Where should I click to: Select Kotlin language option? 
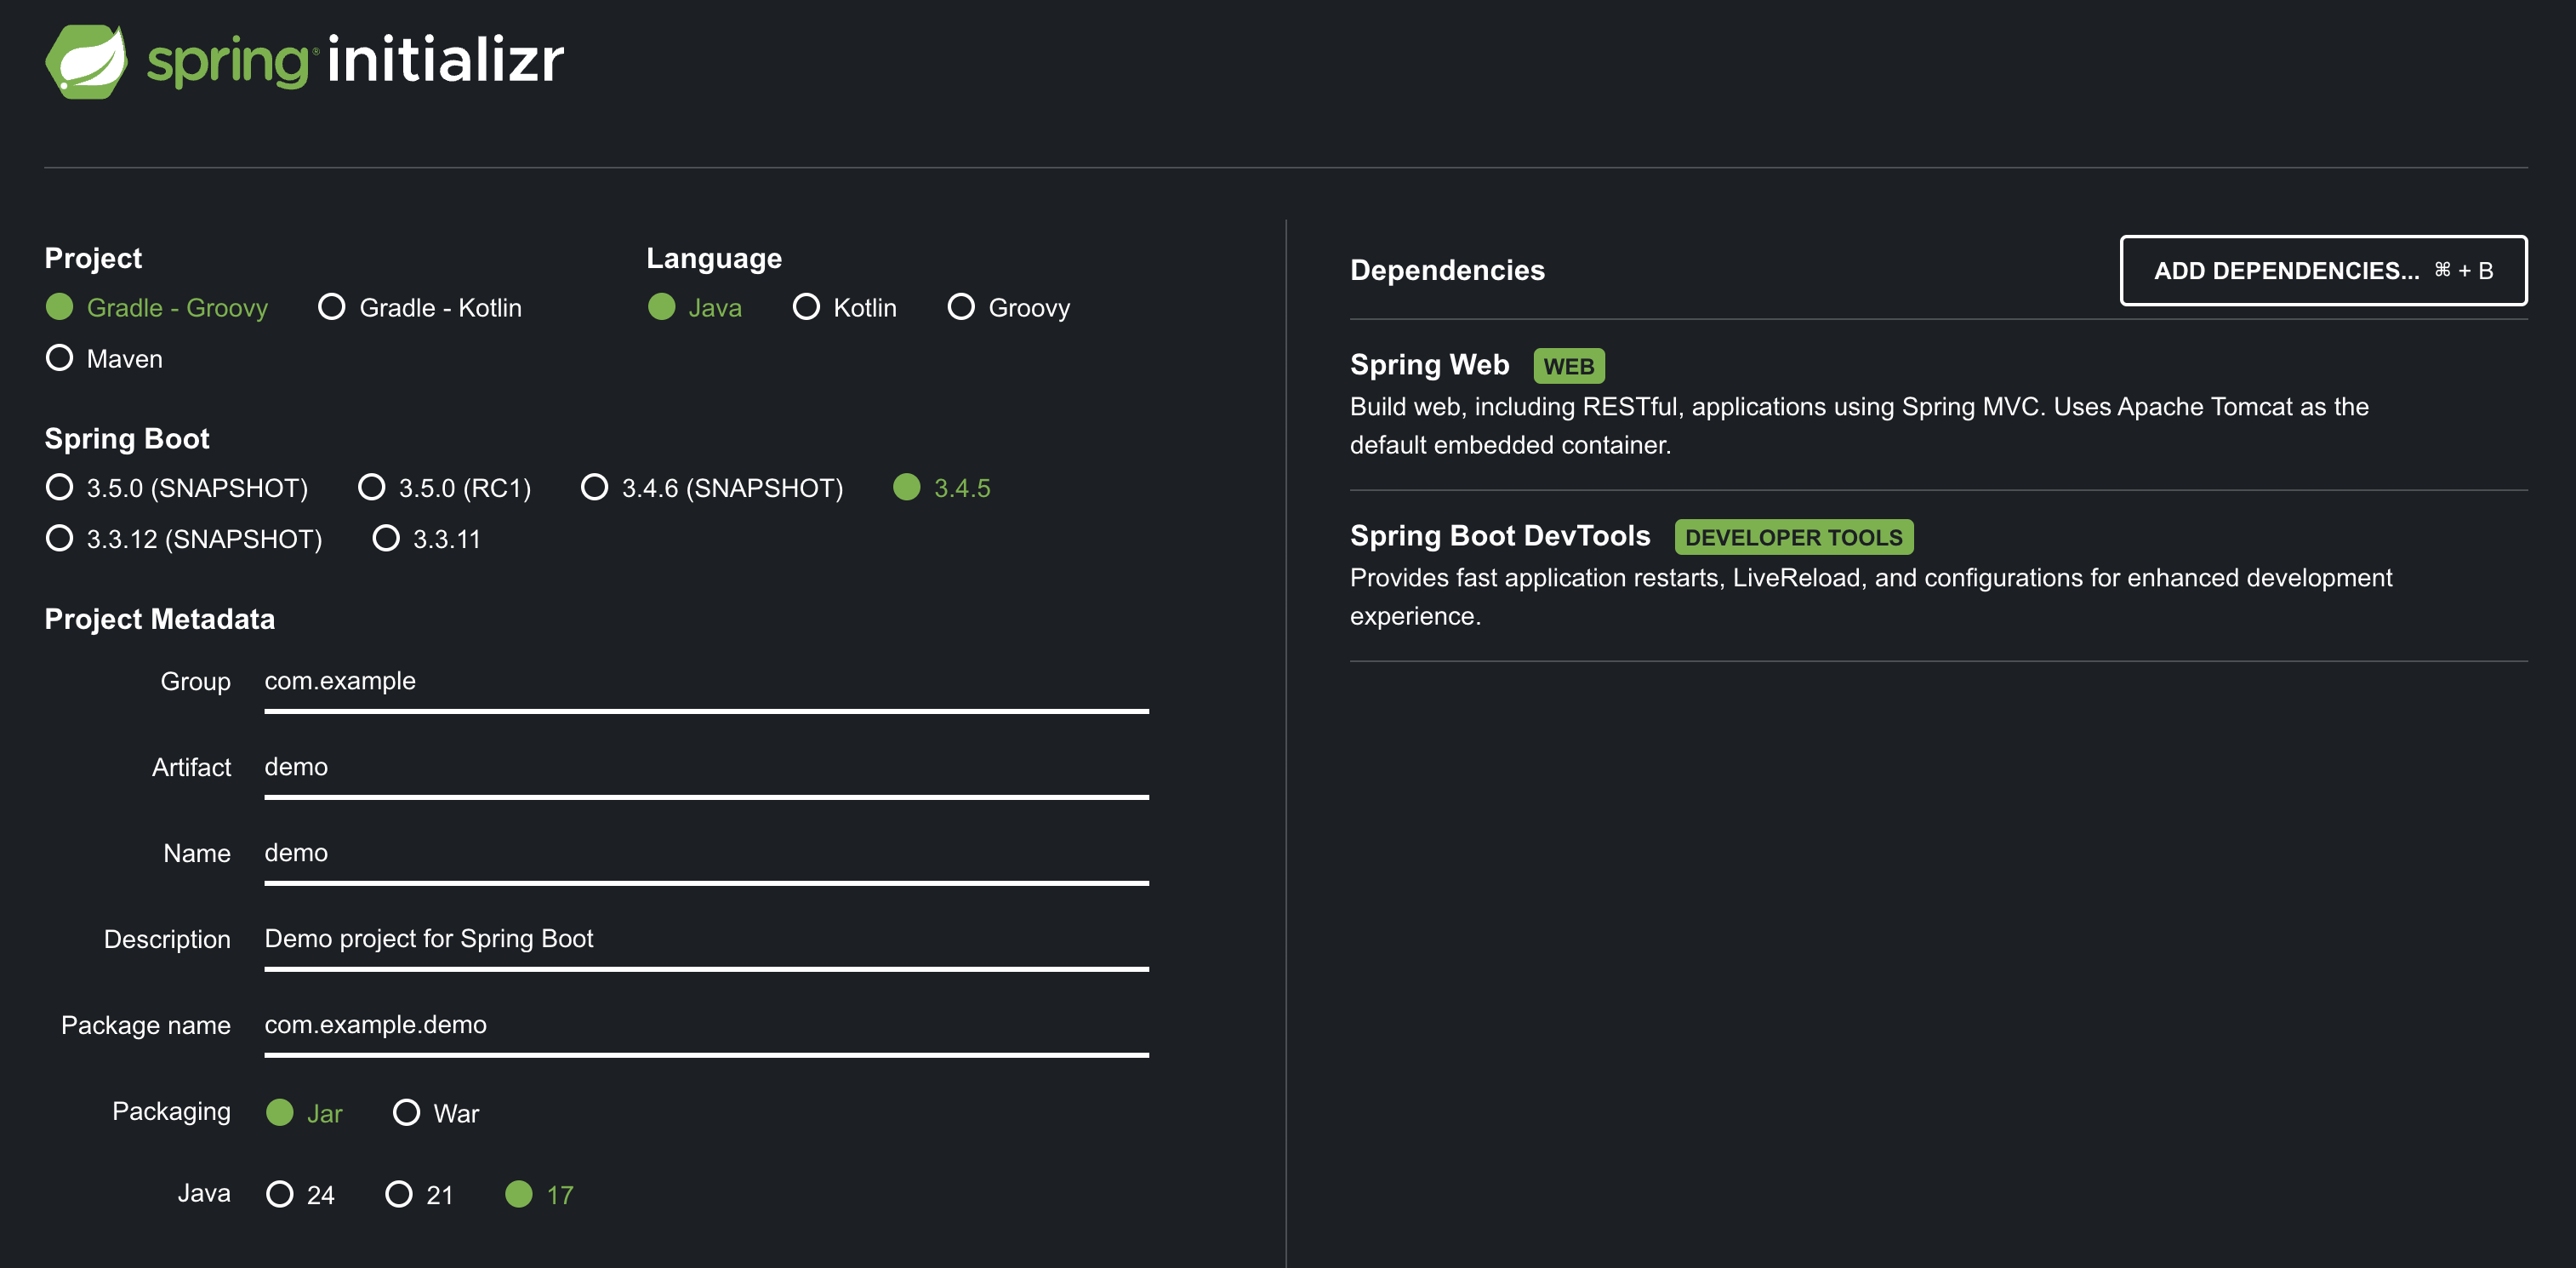click(x=845, y=307)
